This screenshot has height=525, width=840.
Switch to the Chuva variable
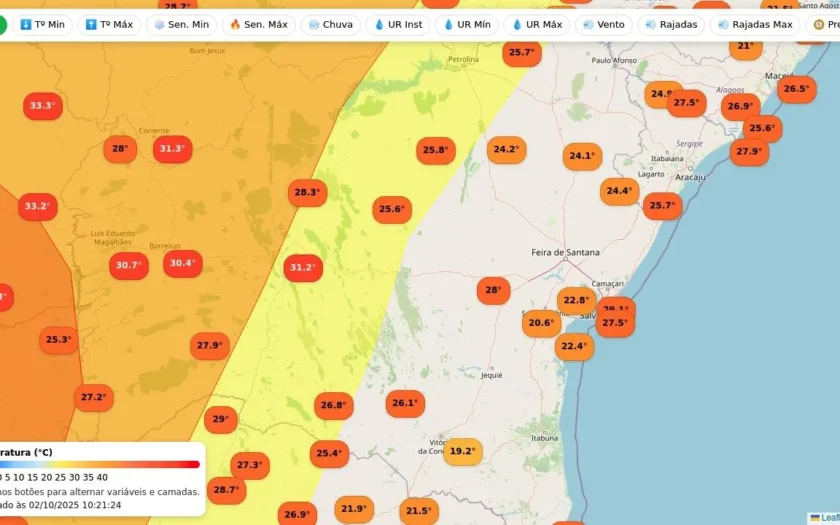pyautogui.click(x=331, y=25)
